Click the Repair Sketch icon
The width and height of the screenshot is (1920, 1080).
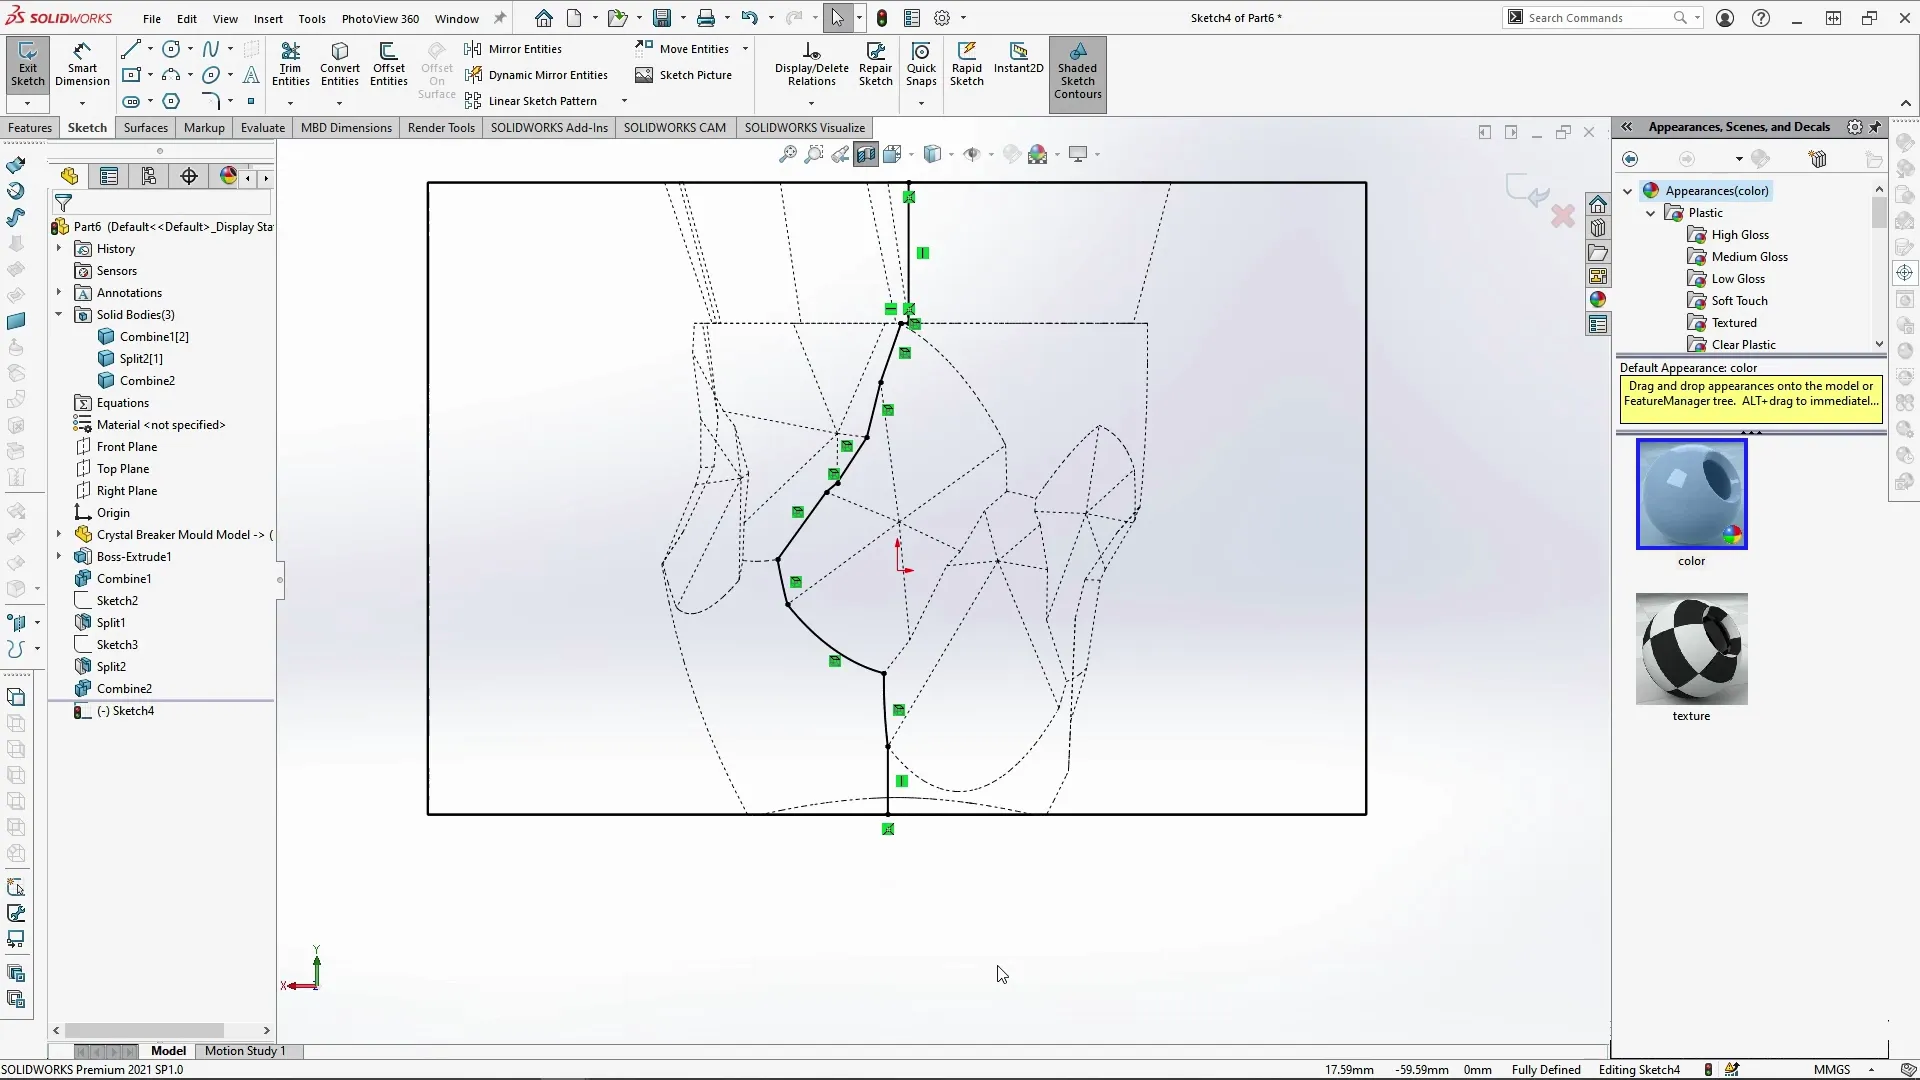(875, 64)
